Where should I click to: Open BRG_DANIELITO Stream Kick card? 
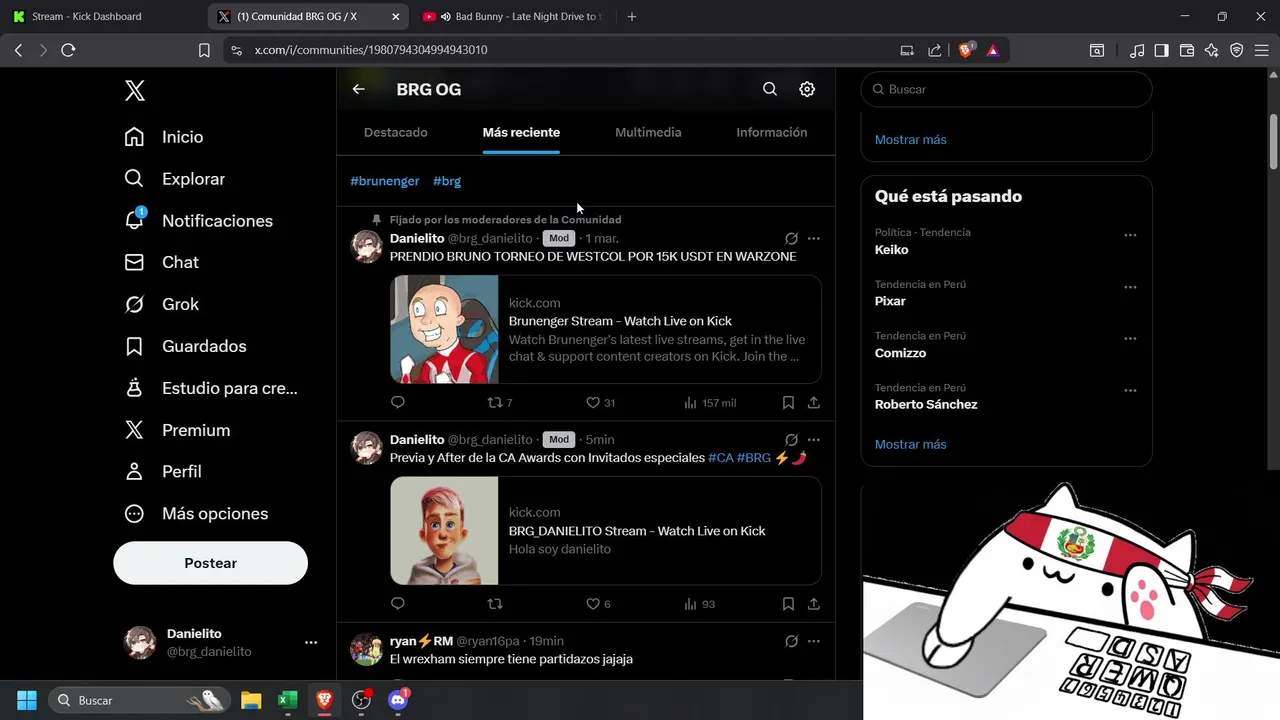[x=606, y=530]
